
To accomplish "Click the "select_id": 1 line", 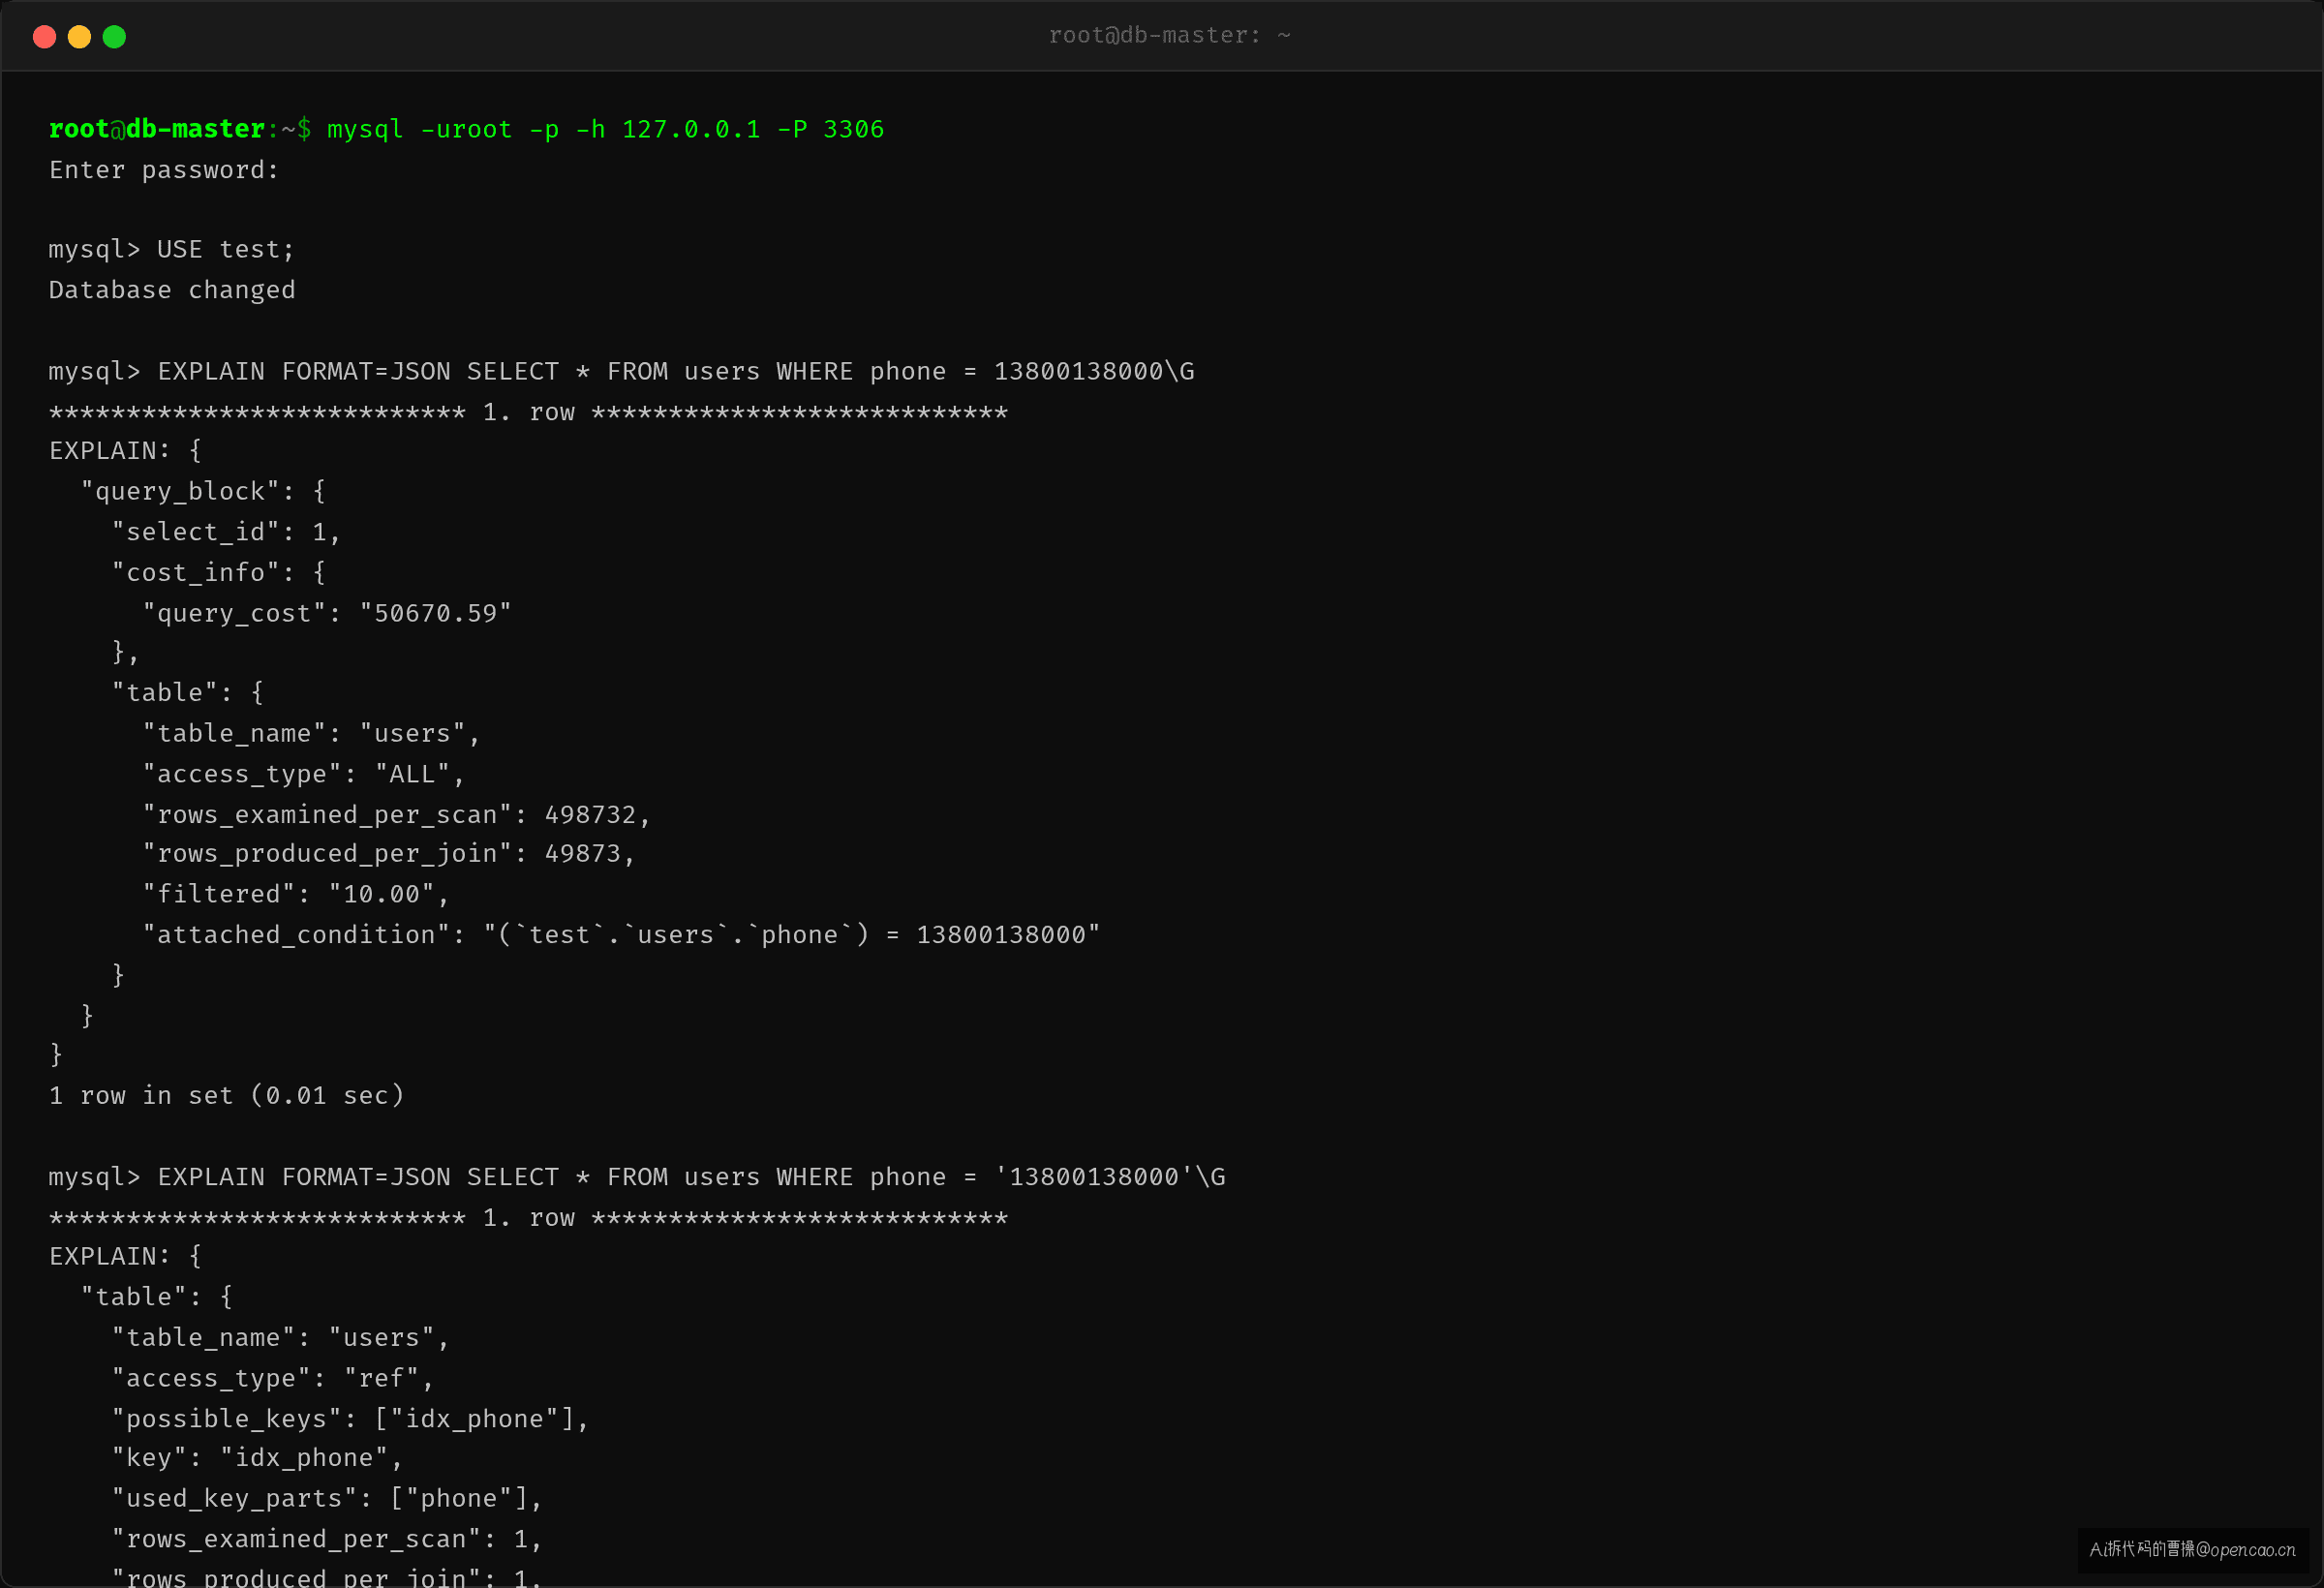I will click(x=226, y=532).
